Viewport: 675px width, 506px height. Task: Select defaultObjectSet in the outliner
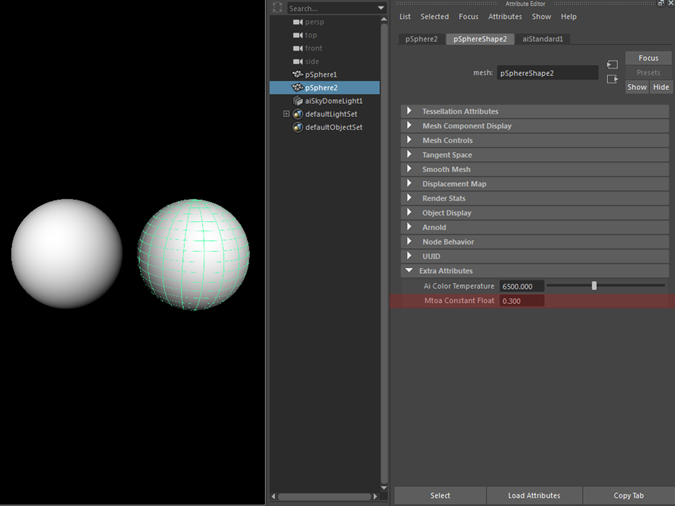point(325,127)
